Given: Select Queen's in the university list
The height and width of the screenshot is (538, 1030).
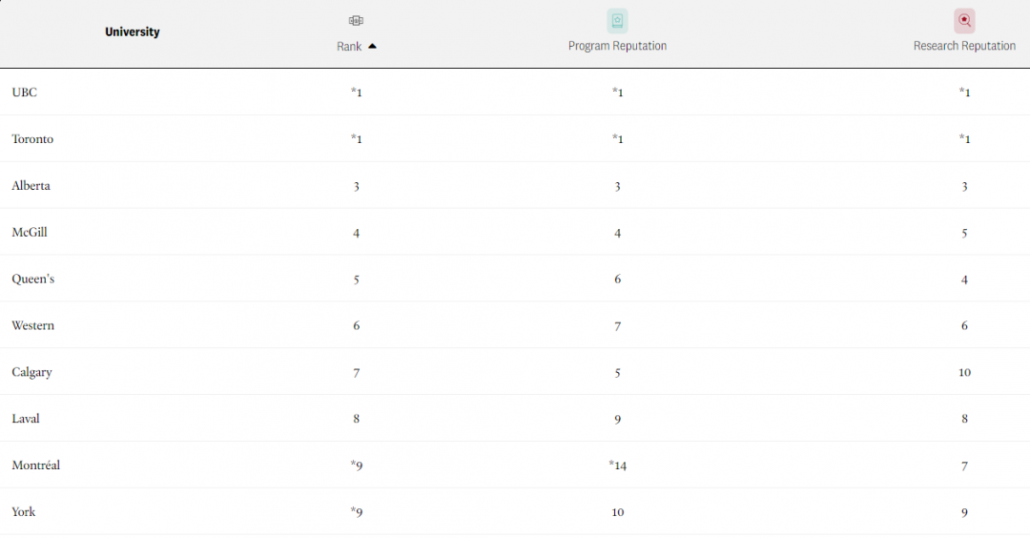Looking at the screenshot, I should (x=33, y=279).
